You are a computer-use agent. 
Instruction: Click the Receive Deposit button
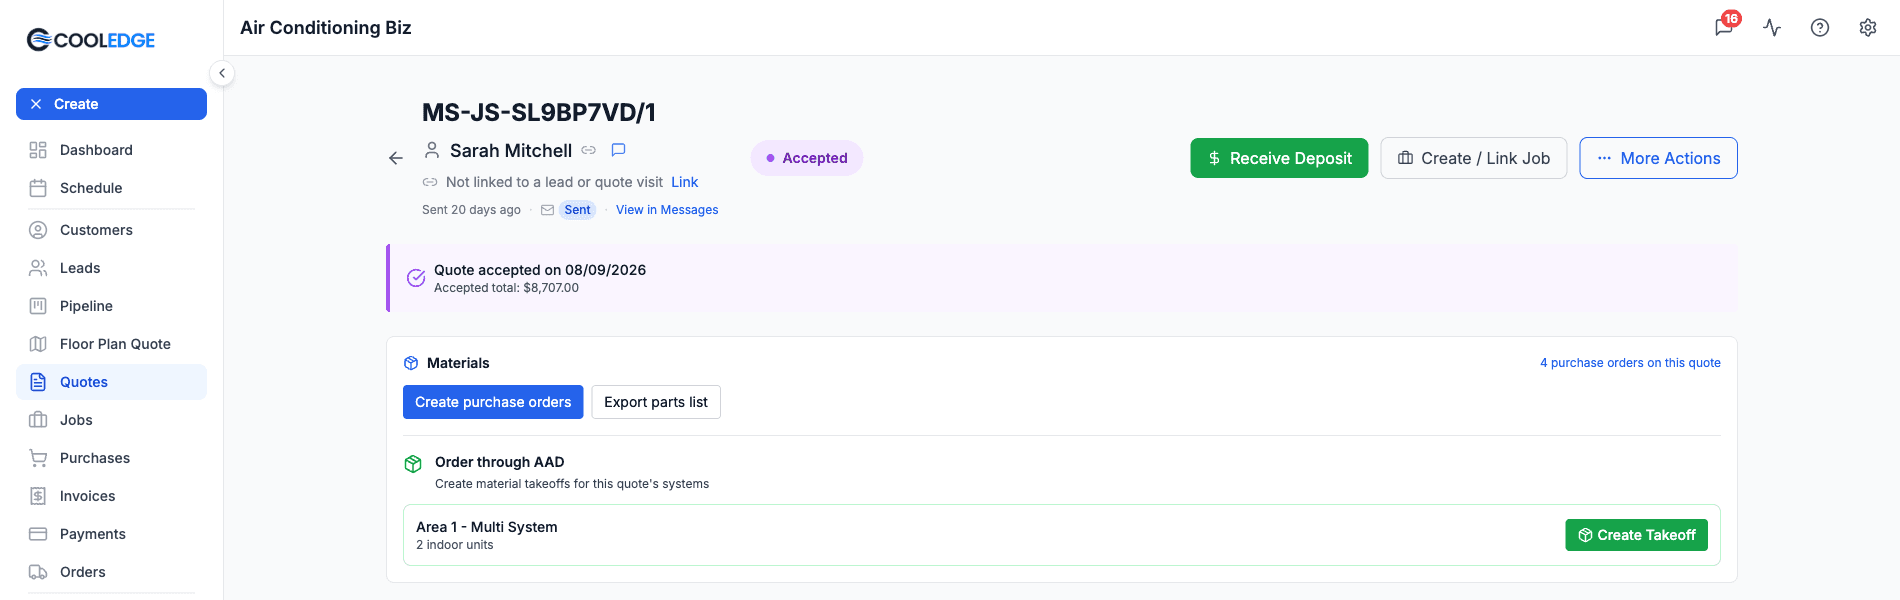point(1279,158)
